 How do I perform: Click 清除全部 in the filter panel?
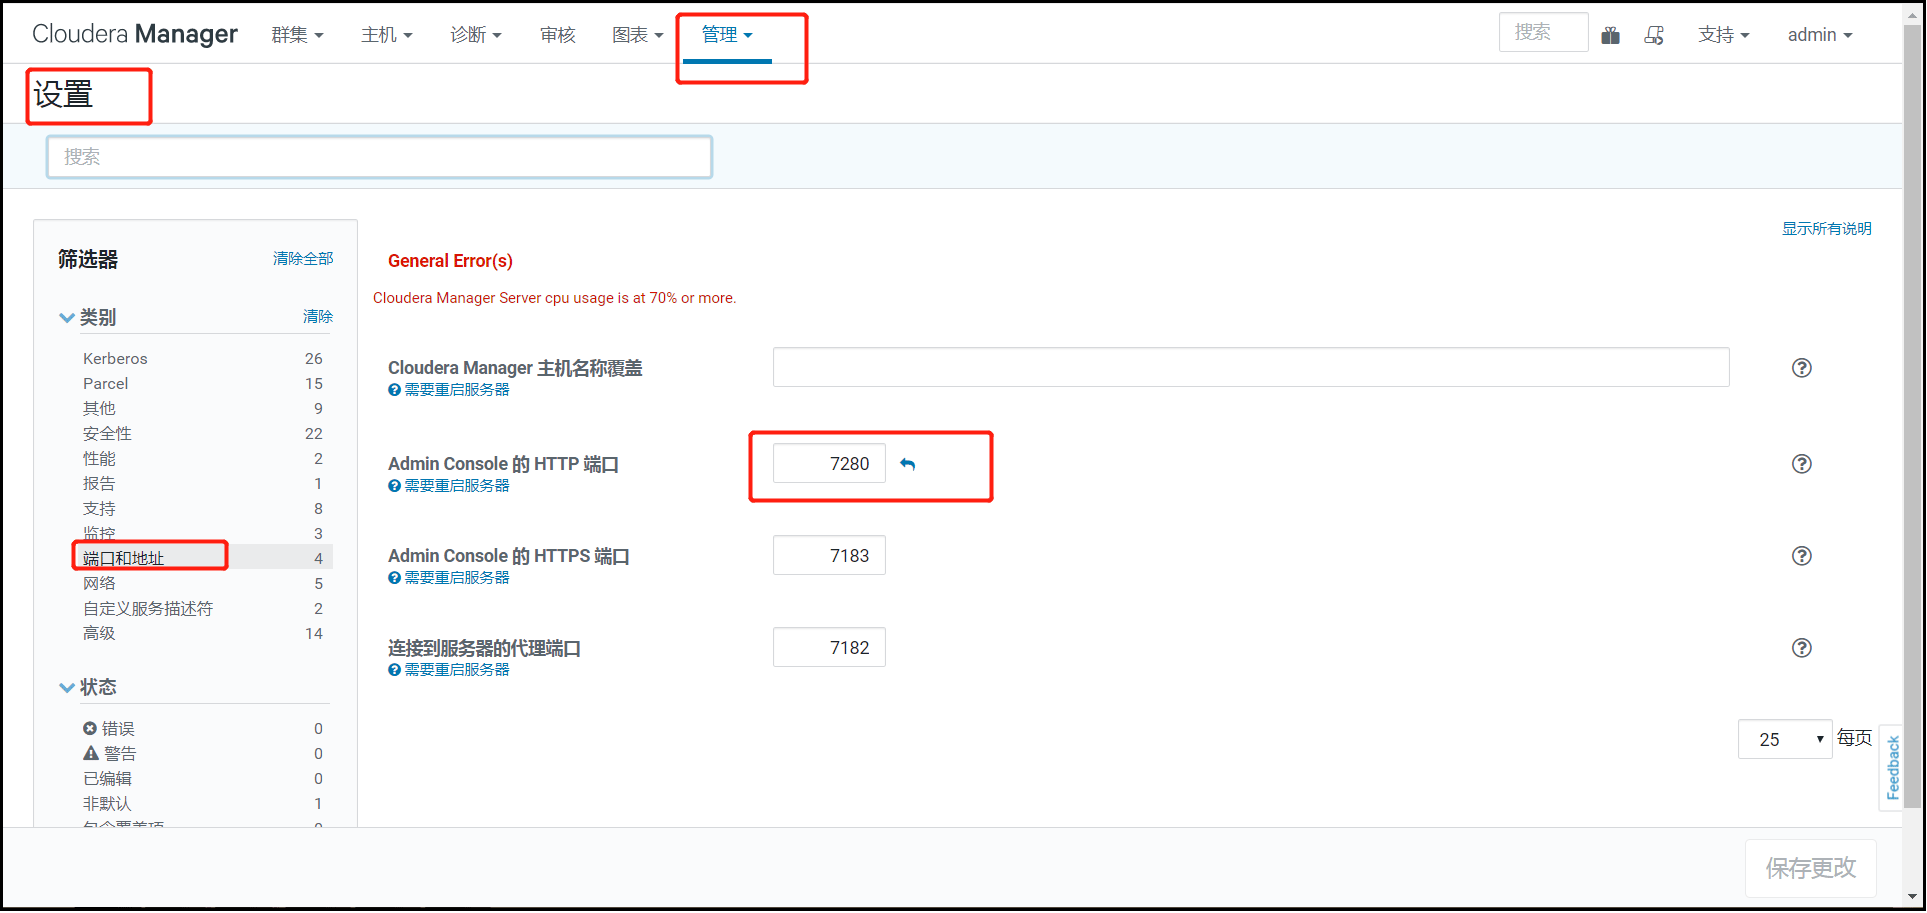tap(303, 259)
